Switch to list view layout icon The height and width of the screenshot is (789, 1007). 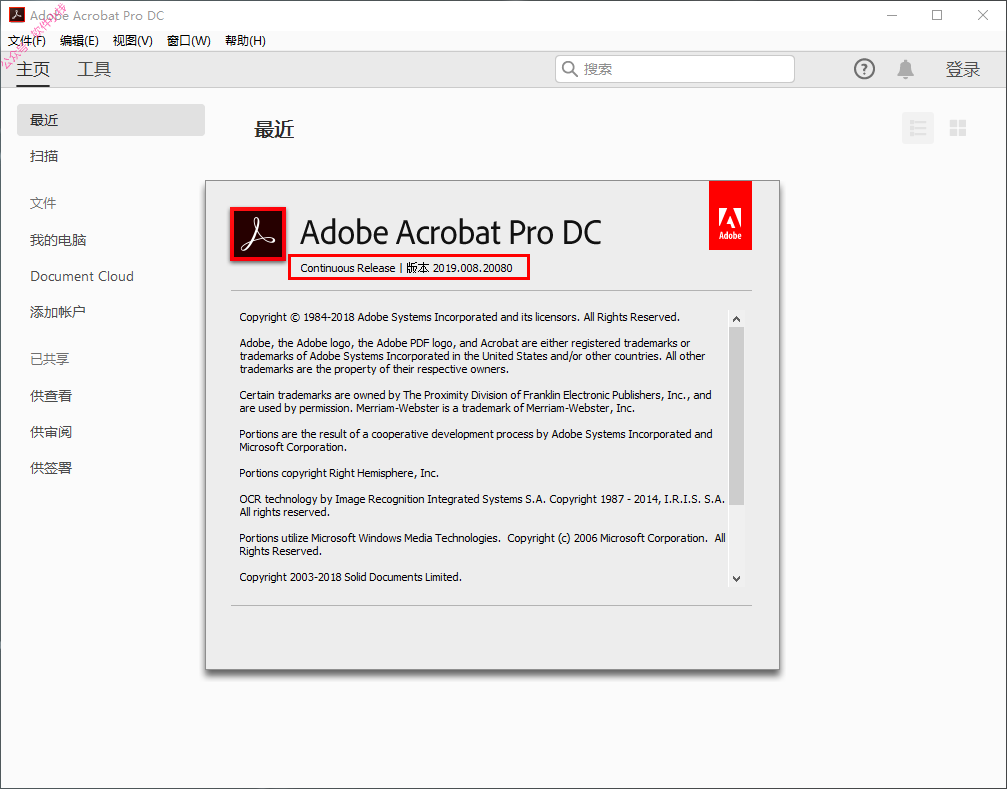pos(918,128)
